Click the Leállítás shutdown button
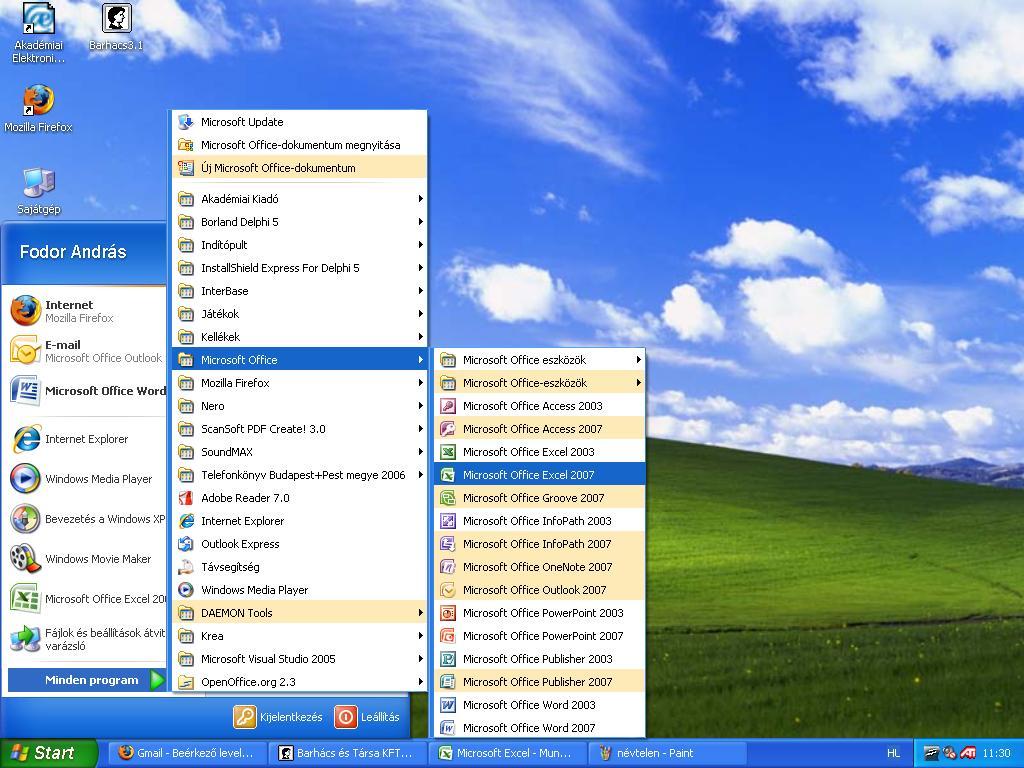1024x768 pixels. pos(367,716)
